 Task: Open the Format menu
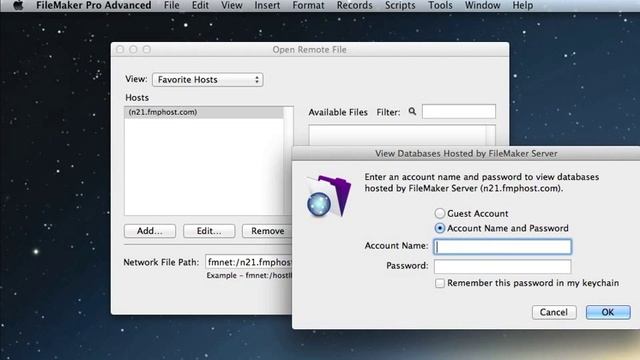pos(308,5)
